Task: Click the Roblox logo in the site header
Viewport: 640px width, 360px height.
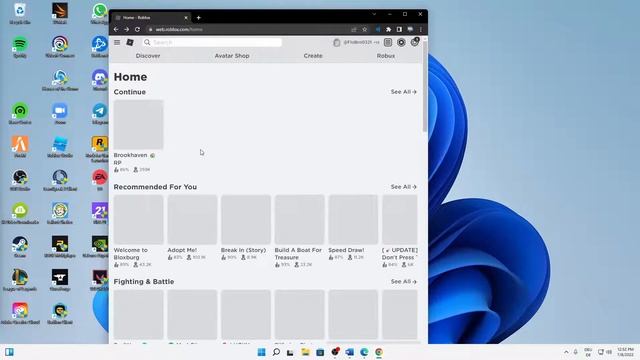Action: pos(130,42)
